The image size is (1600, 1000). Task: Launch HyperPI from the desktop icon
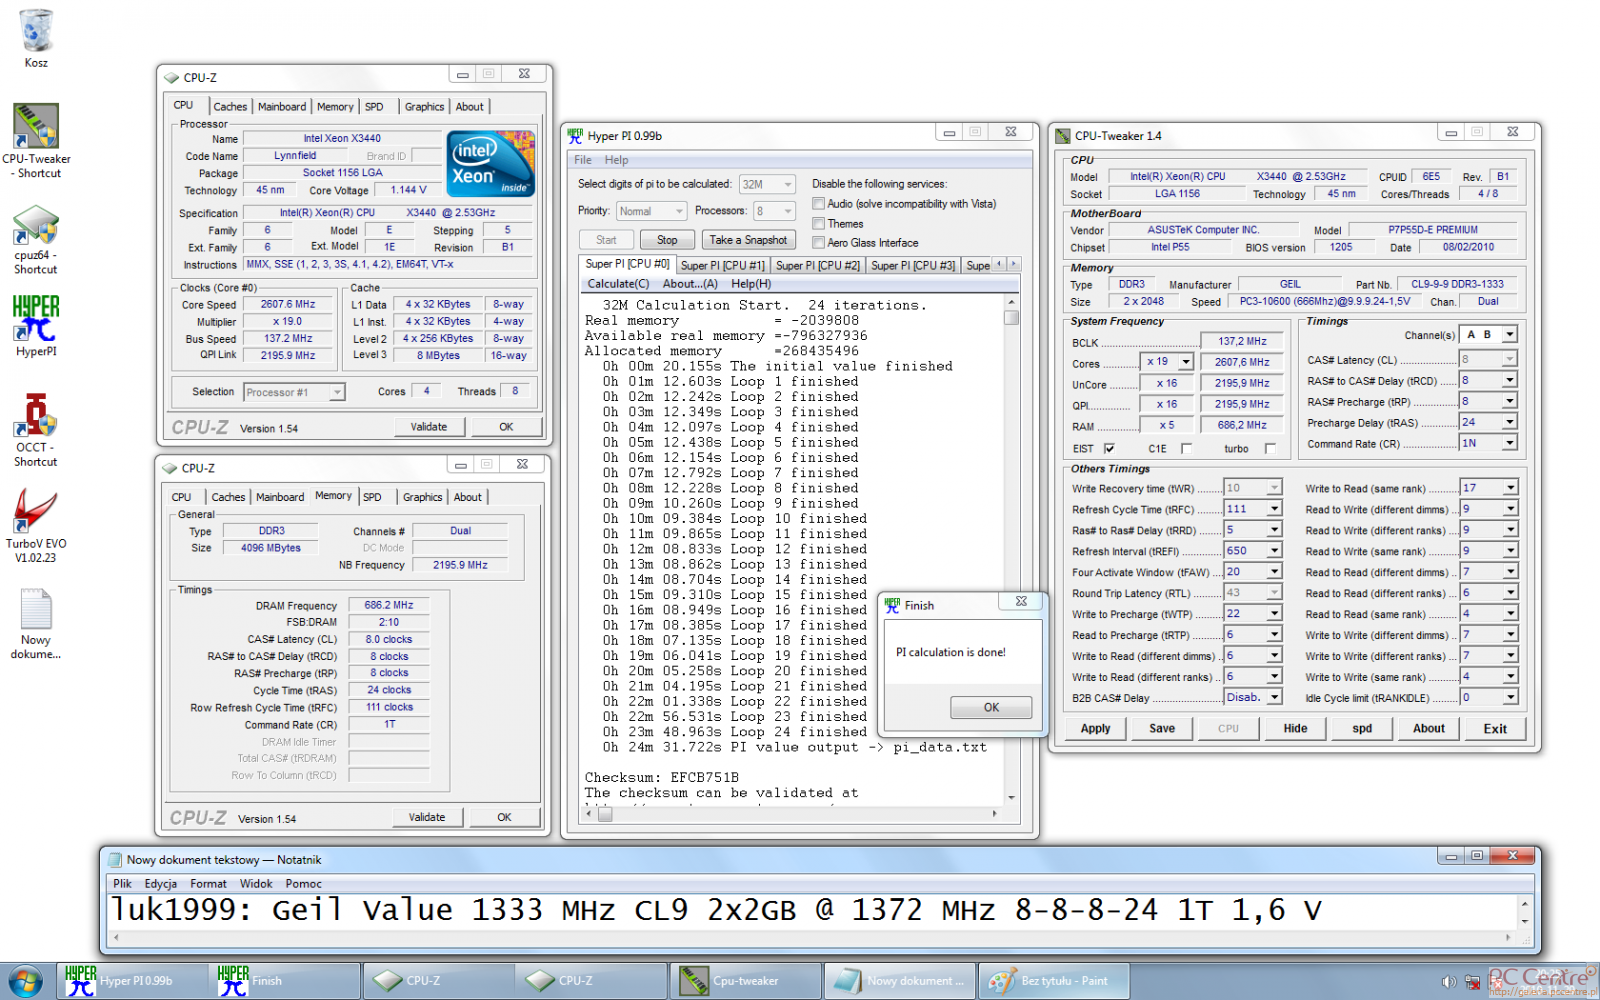pos(36,320)
